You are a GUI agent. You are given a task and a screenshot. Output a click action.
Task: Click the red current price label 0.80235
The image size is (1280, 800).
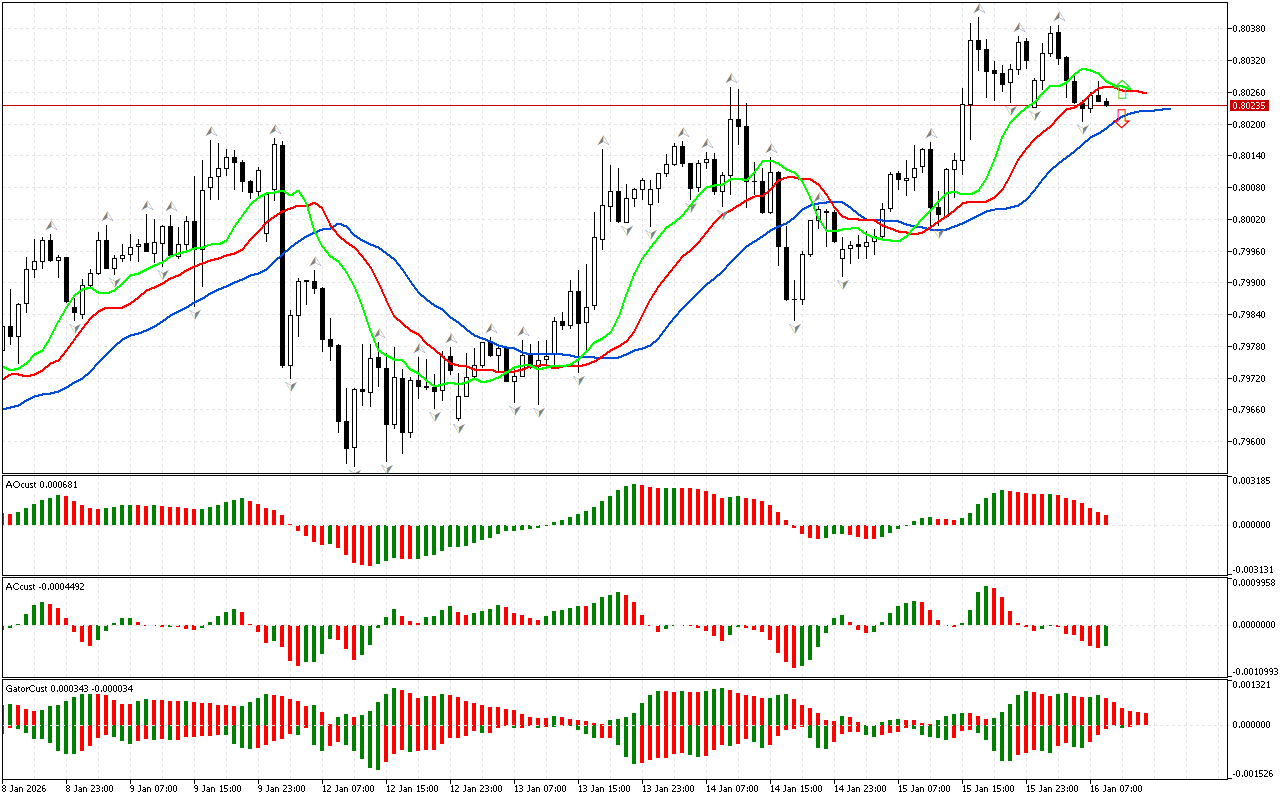1249,105
